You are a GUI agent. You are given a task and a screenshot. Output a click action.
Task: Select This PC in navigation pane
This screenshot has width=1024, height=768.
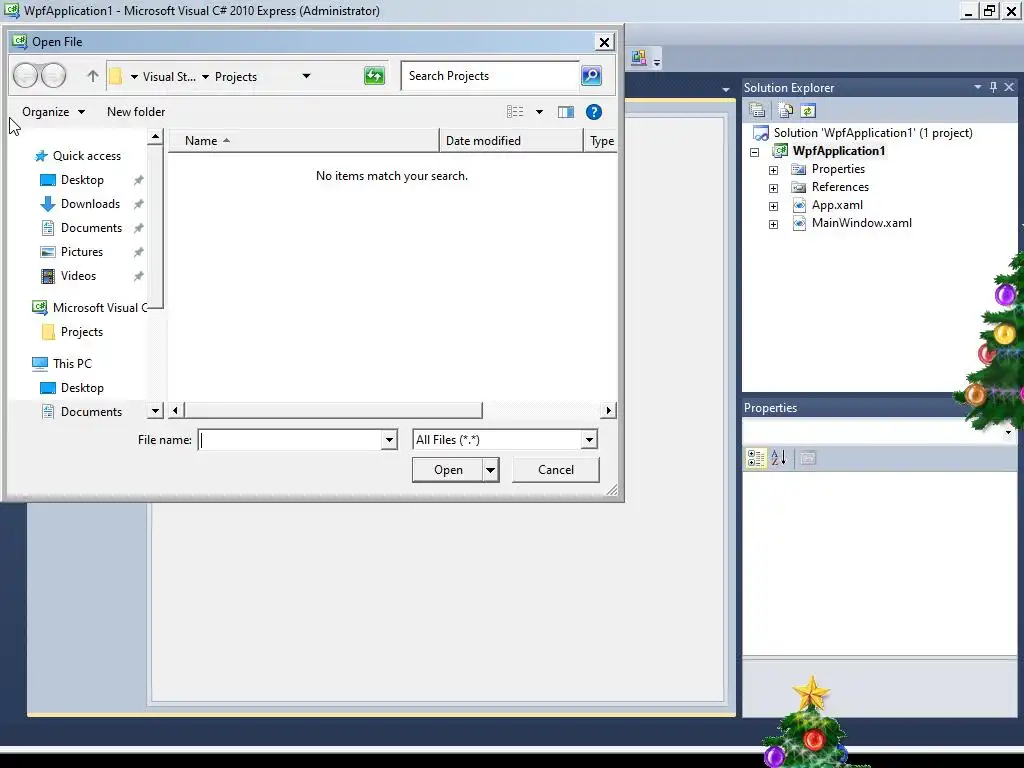pos(72,364)
